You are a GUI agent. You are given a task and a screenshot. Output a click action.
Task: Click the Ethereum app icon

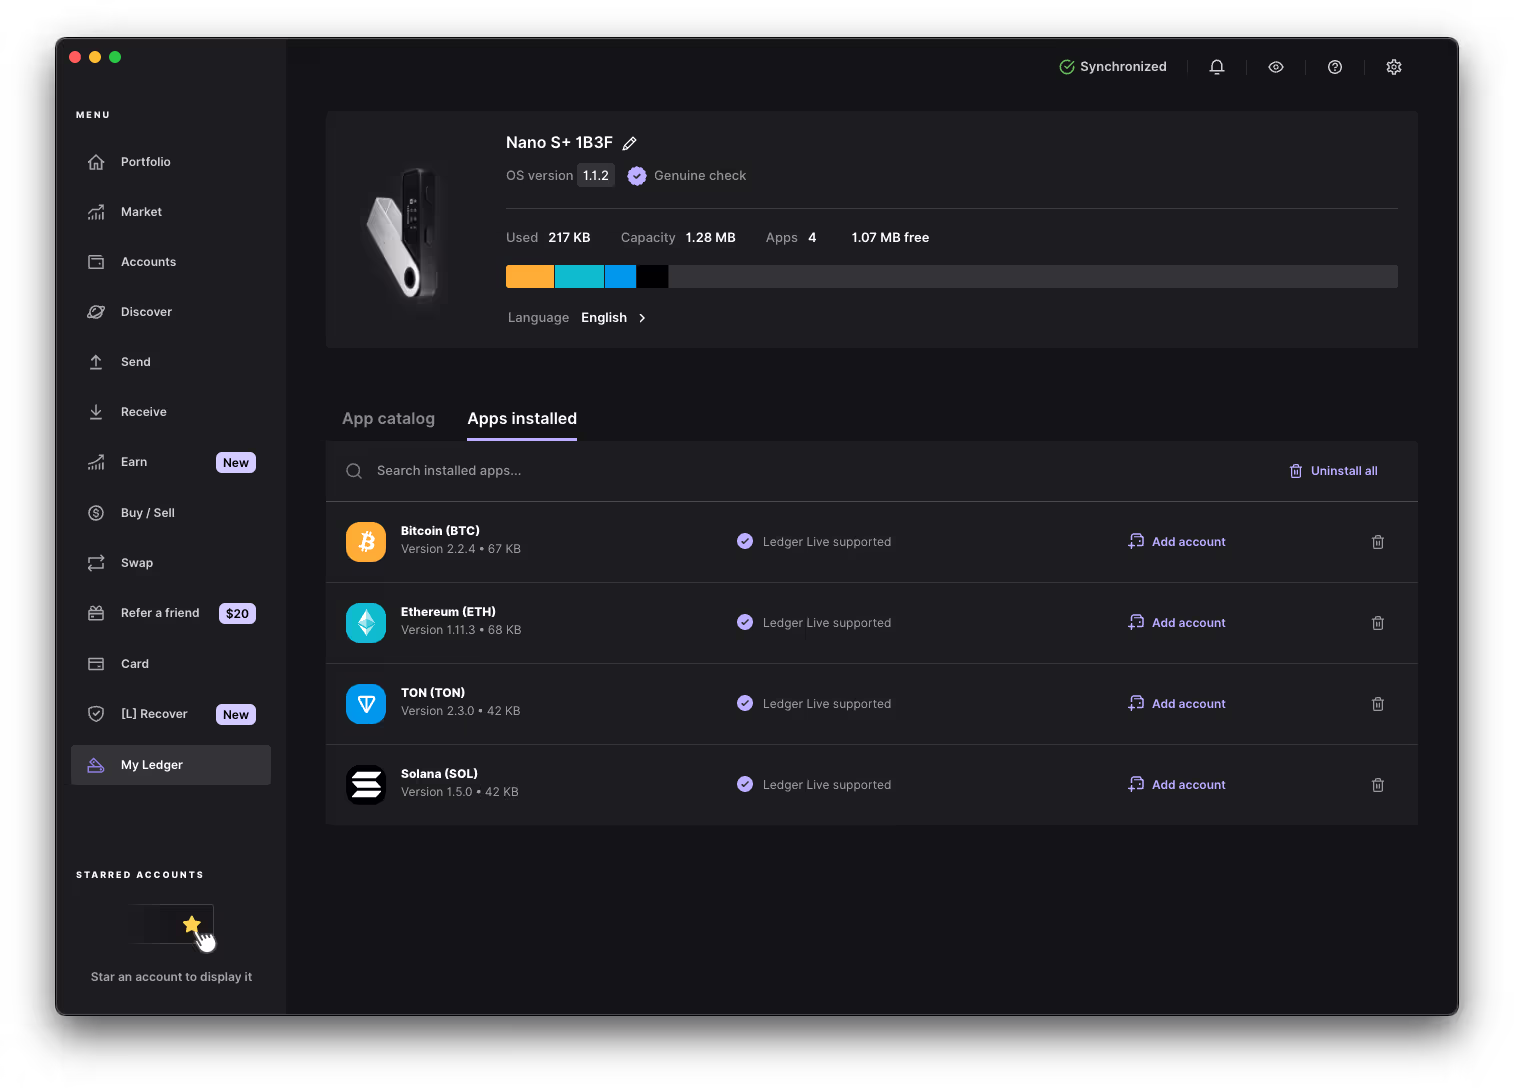click(x=366, y=623)
